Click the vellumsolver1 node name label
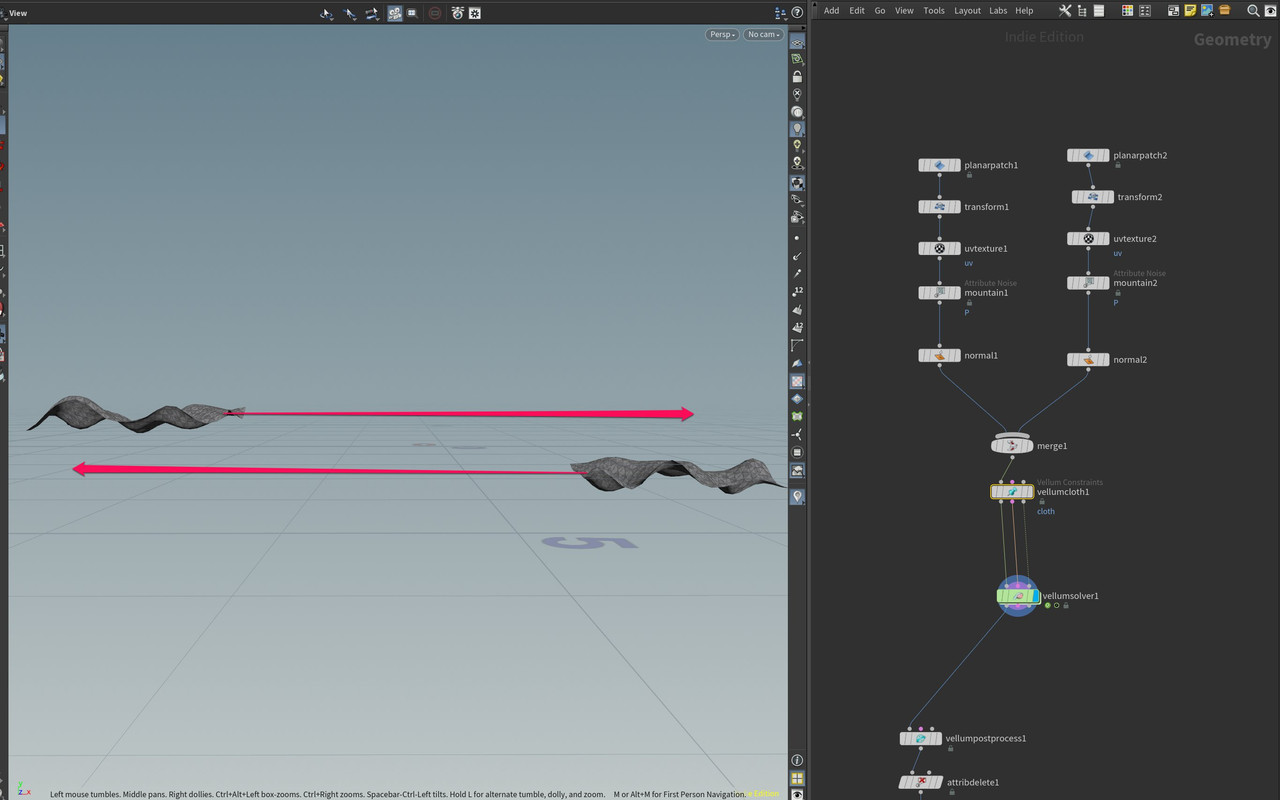 (x=1071, y=596)
